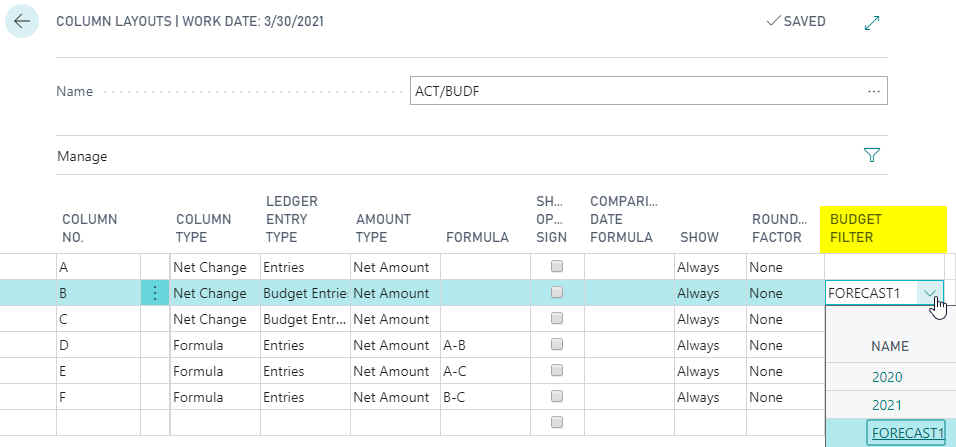The image size is (956, 447).
Task: Select Column No. cell E
Action: click(x=98, y=371)
